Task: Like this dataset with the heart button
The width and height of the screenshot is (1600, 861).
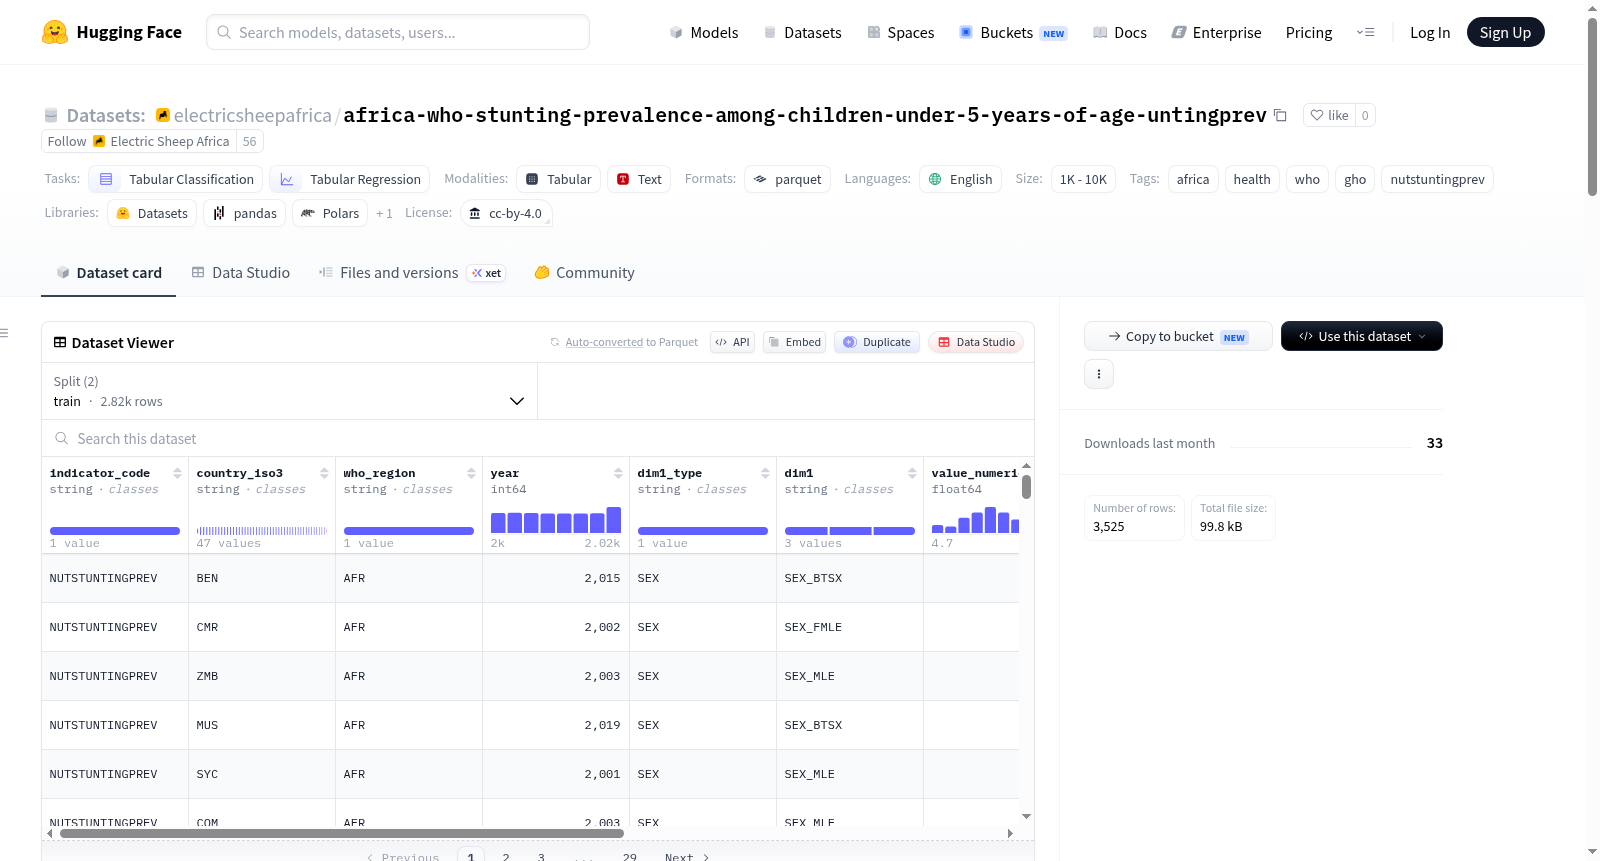Action: [x=1329, y=115]
